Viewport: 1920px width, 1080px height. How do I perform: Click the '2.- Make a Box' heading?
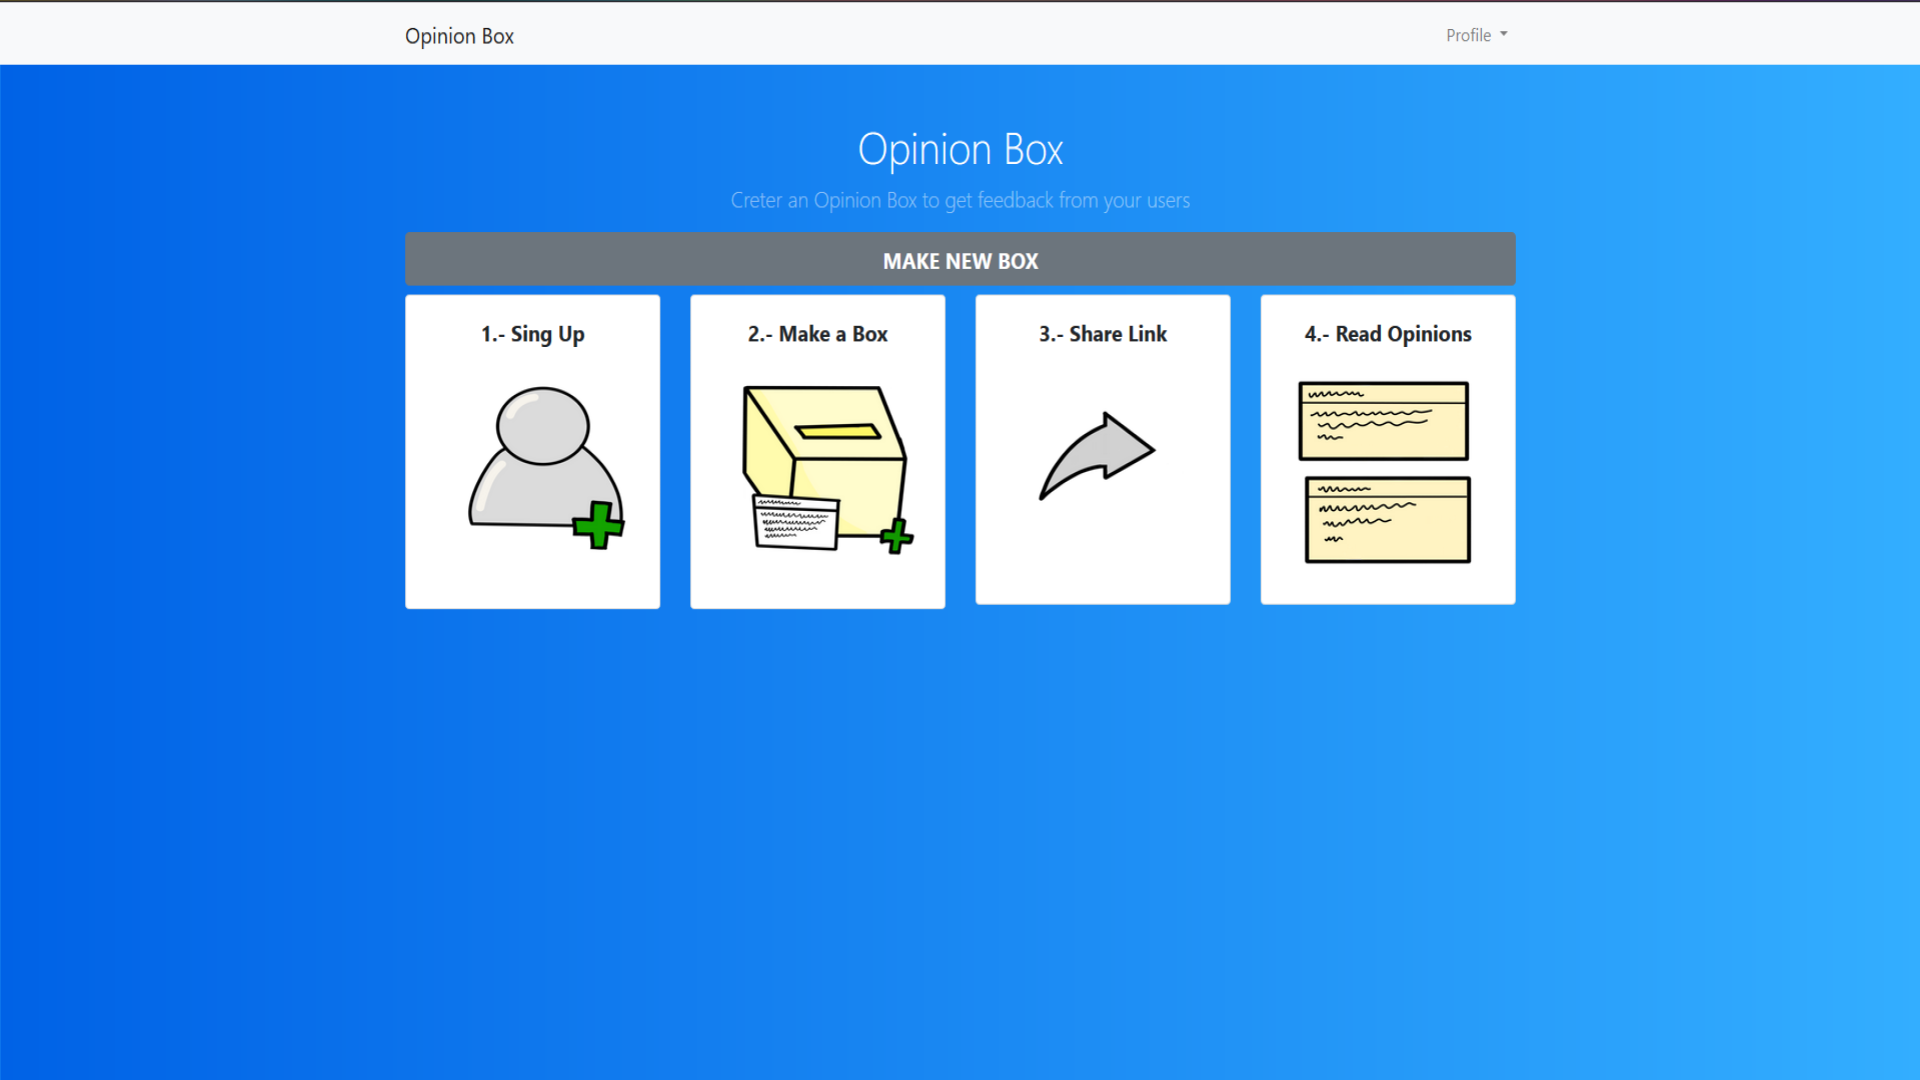tap(817, 334)
